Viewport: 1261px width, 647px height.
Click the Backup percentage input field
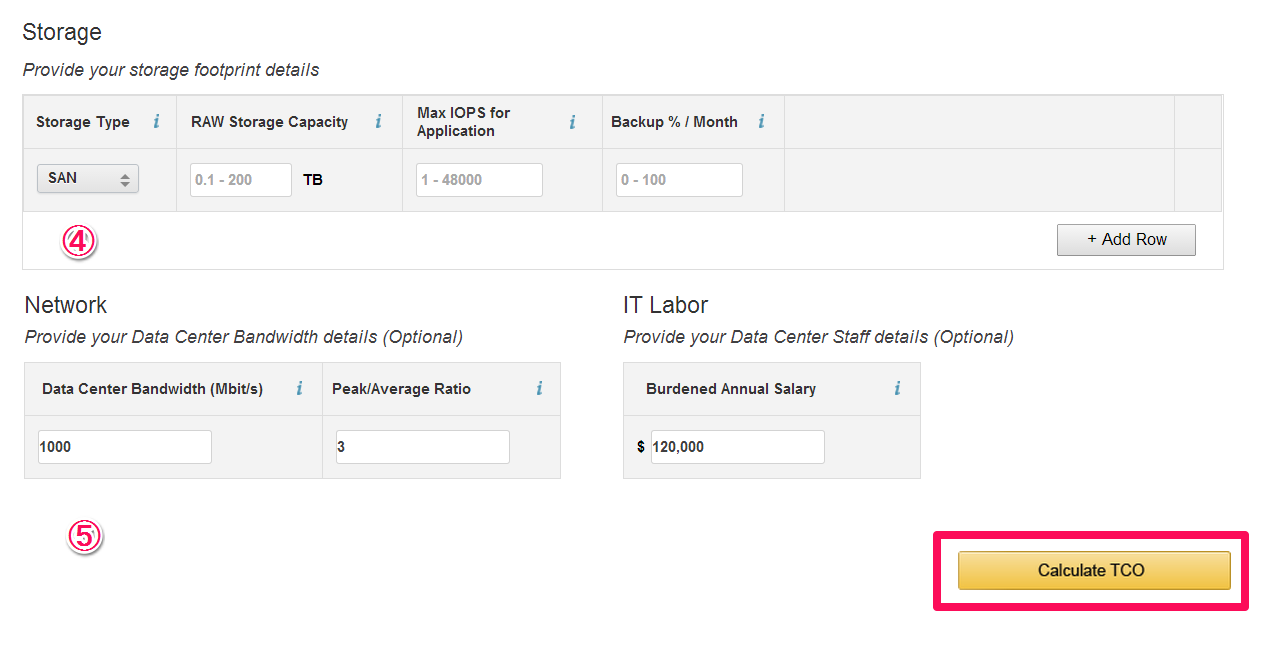[x=679, y=179]
